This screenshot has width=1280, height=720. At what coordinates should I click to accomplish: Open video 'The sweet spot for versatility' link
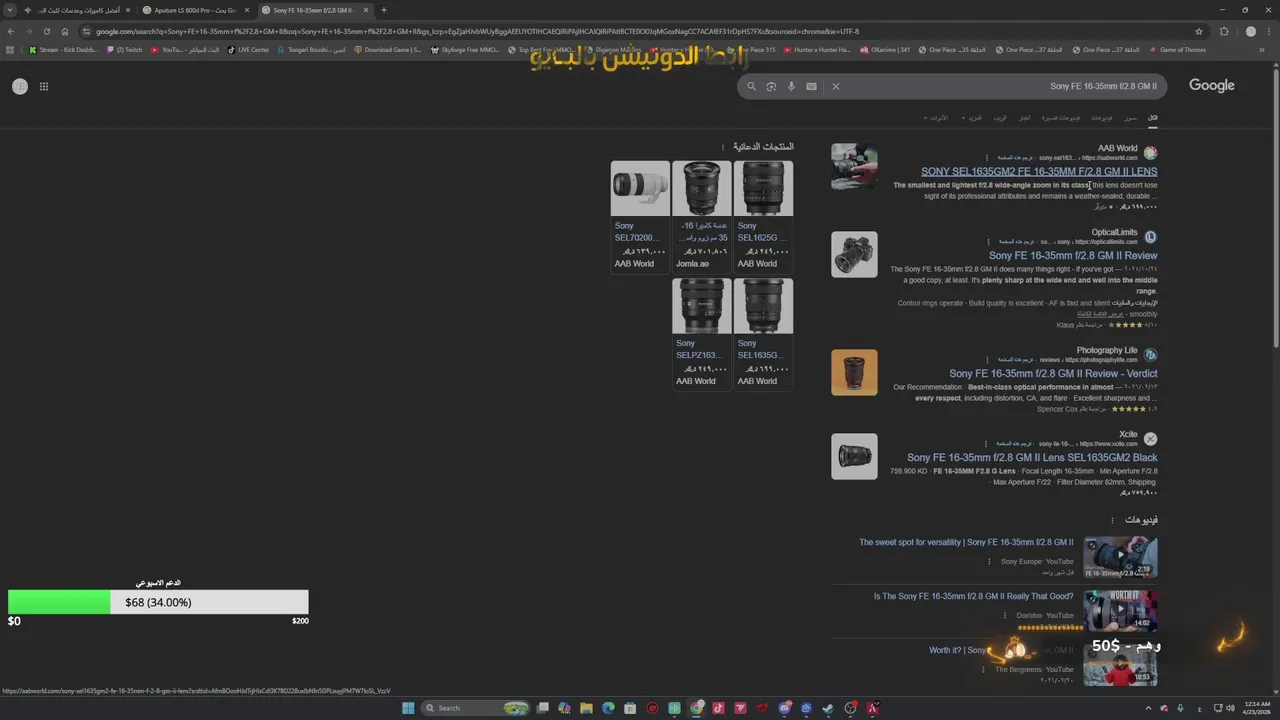(x=966, y=542)
